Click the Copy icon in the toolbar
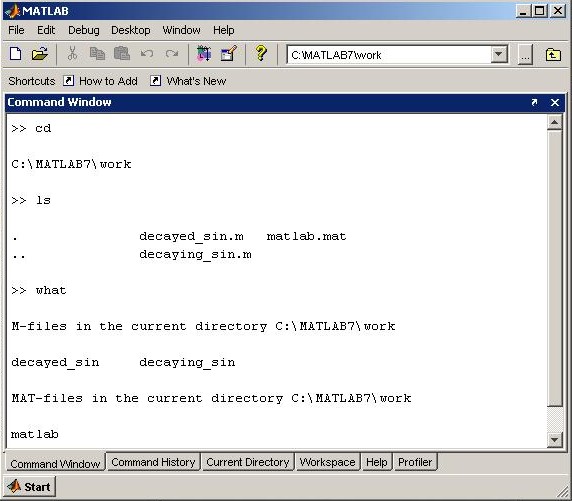572x501 pixels. click(97, 54)
